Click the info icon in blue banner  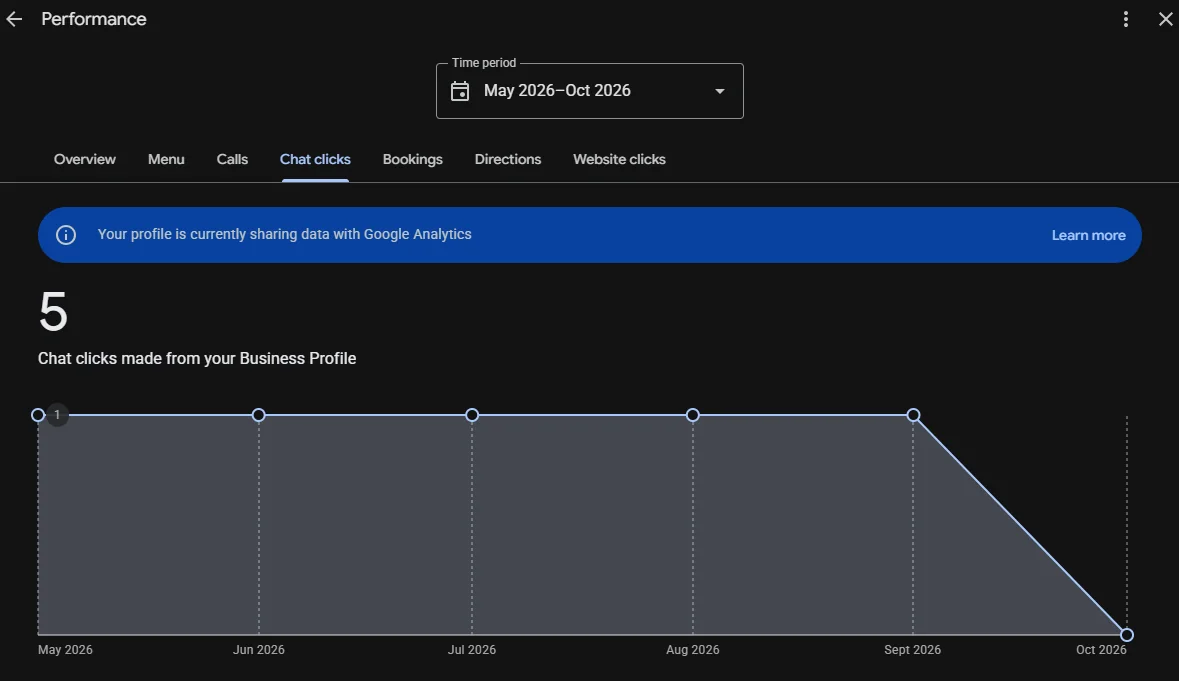pos(66,235)
